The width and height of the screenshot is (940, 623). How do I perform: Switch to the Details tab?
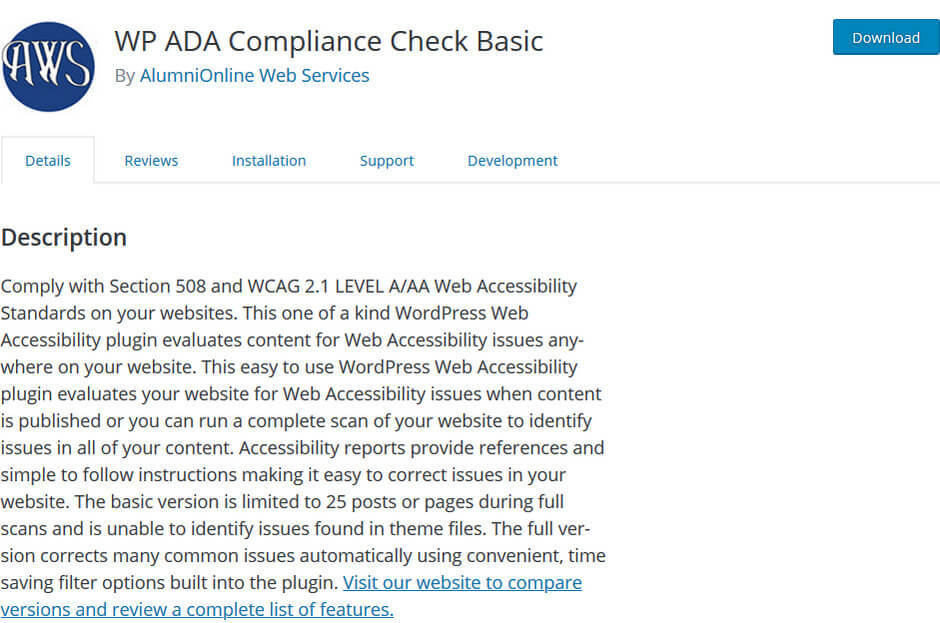[48, 161]
